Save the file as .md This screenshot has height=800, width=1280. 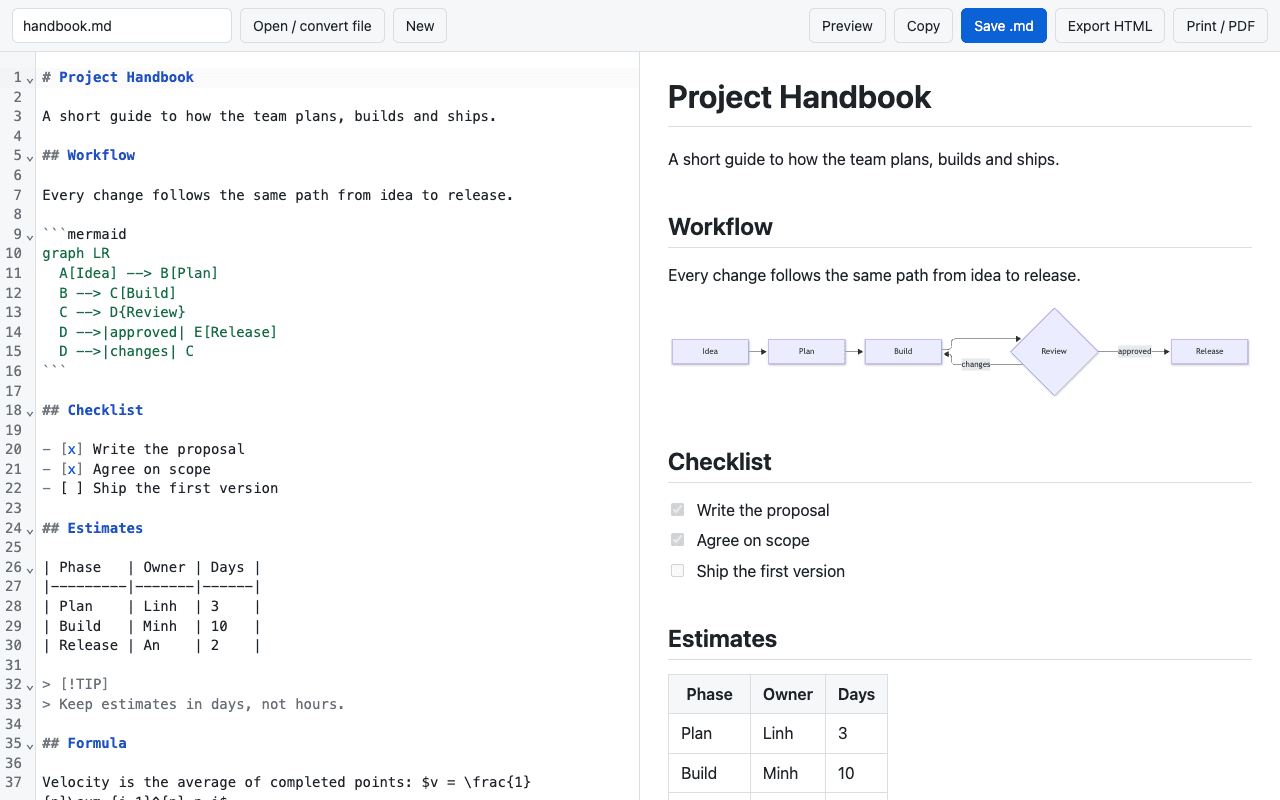(1004, 26)
